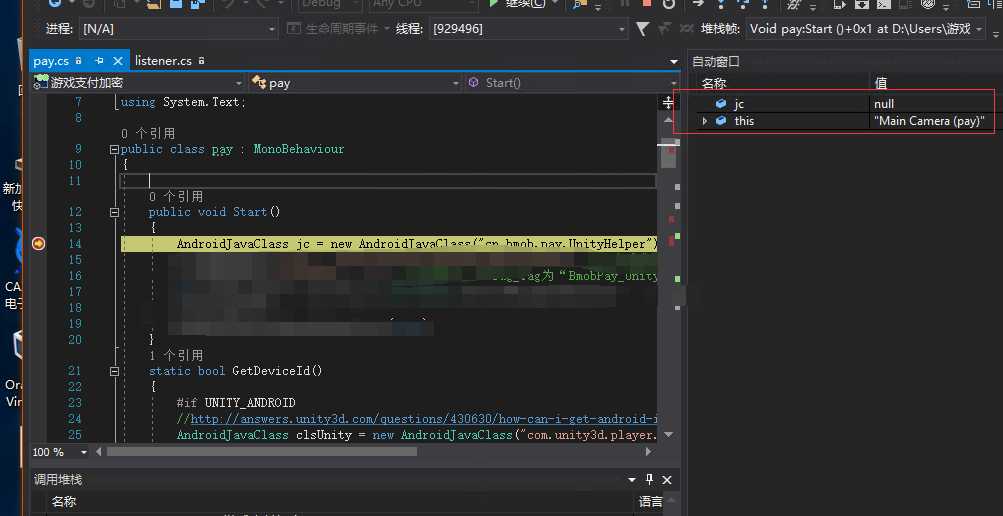Open the 100 % zoom dropdown

point(83,452)
